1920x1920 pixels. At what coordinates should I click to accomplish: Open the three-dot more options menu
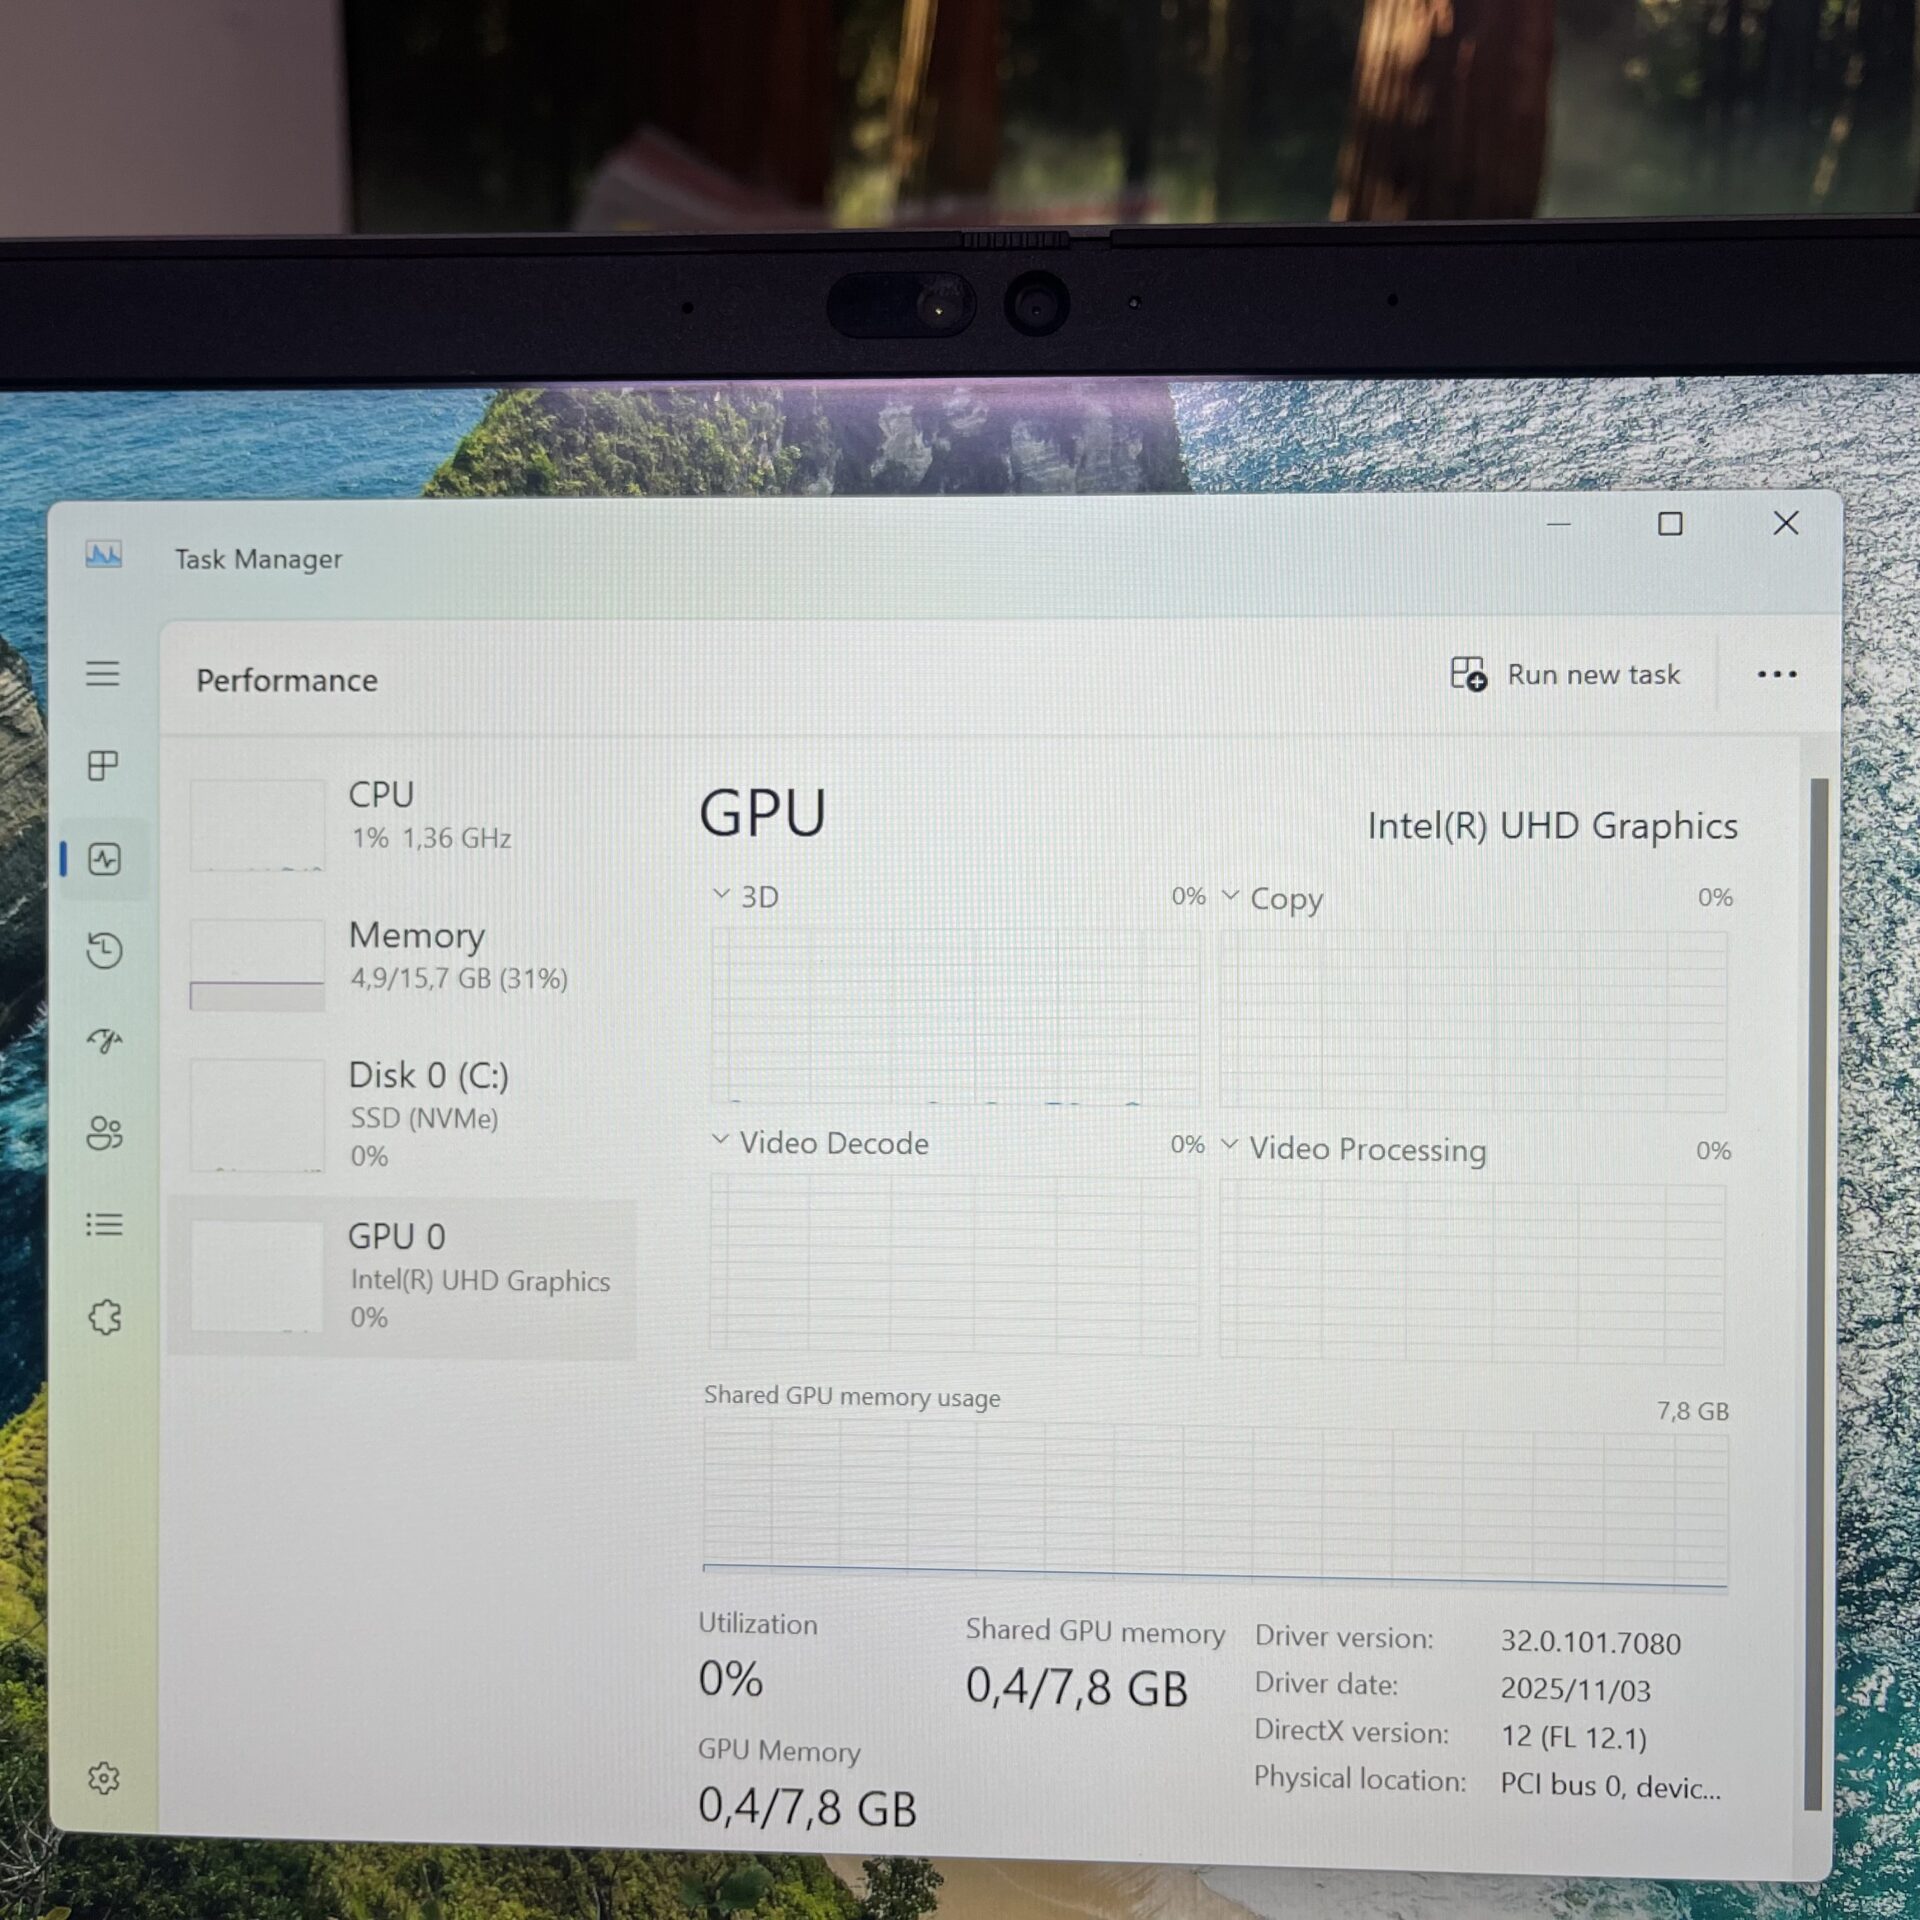1776,675
